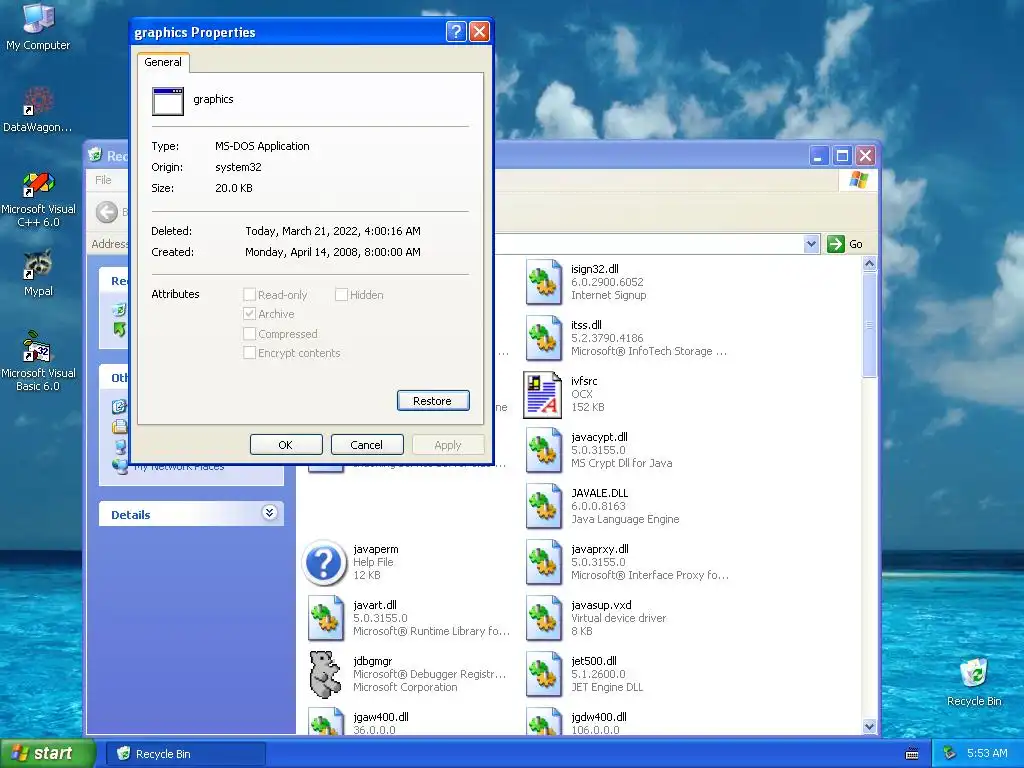Click the Windows flag logo in Recycle Bin
The height and width of the screenshot is (768, 1024).
(858, 180)
